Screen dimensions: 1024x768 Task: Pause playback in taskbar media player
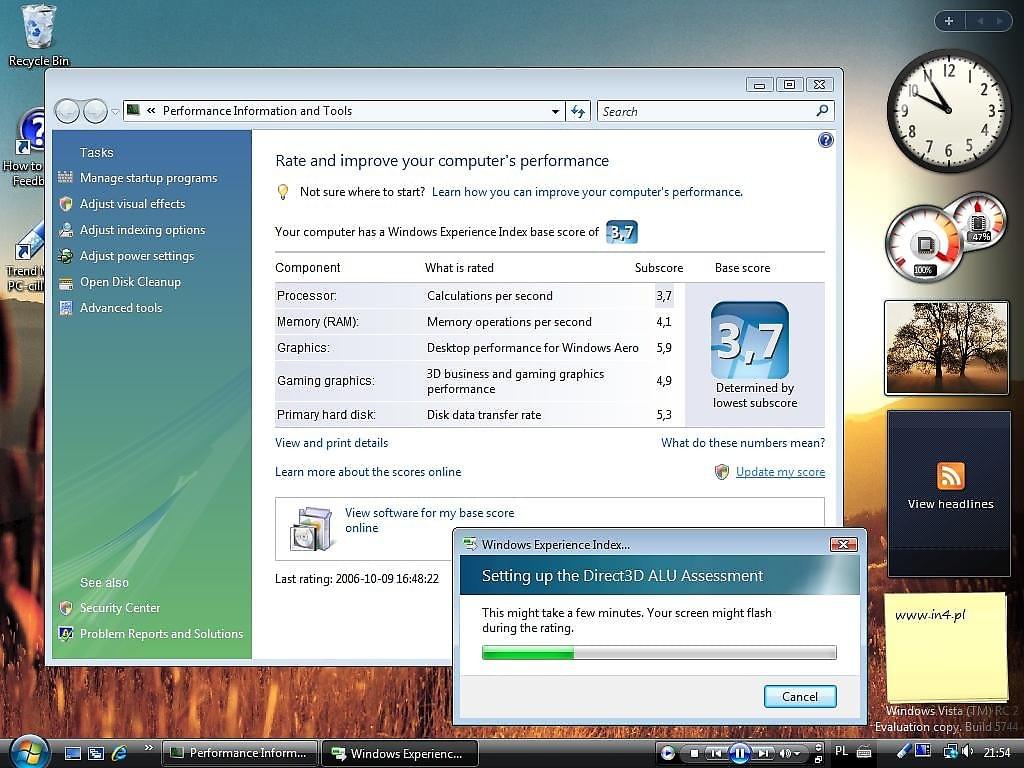click(740, 753)
